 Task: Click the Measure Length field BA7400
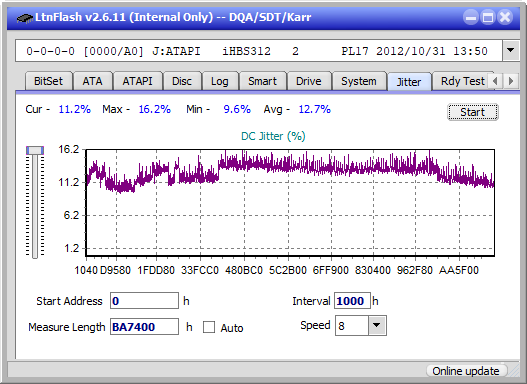[x=145, y=327]
